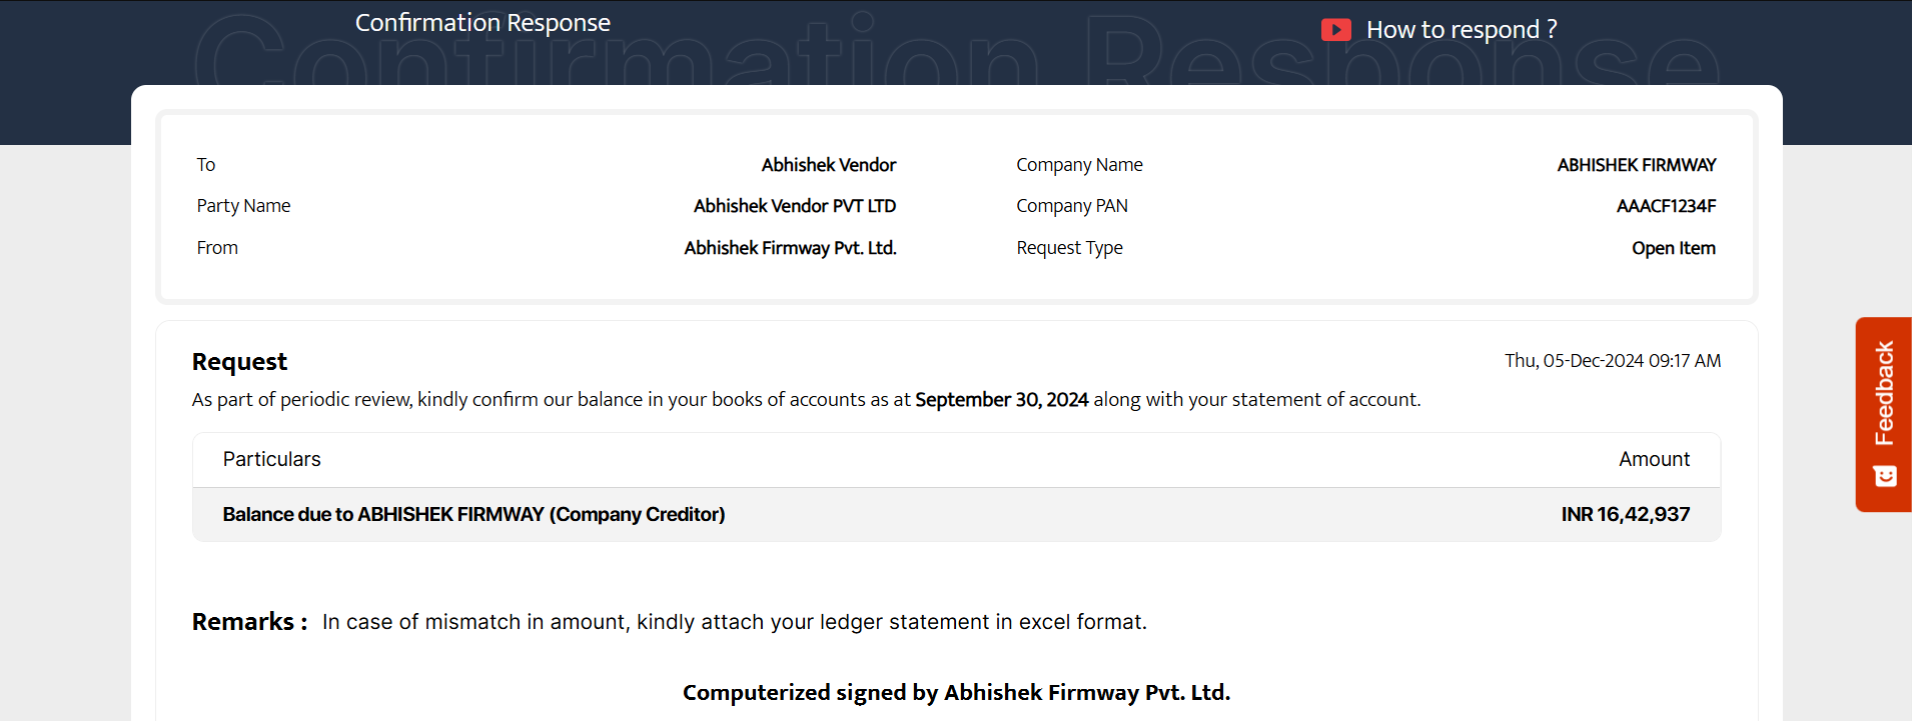This screenshot has width=1912, height=721.
Task: Click the Amount column header
Action: point(1654,459)
